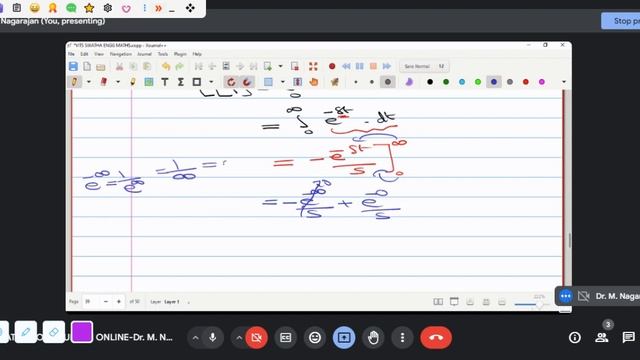Image resolution: width=640 pixels, height=360 pixels.
Task: Select the medium line thickness
Action: click(371, 82)
